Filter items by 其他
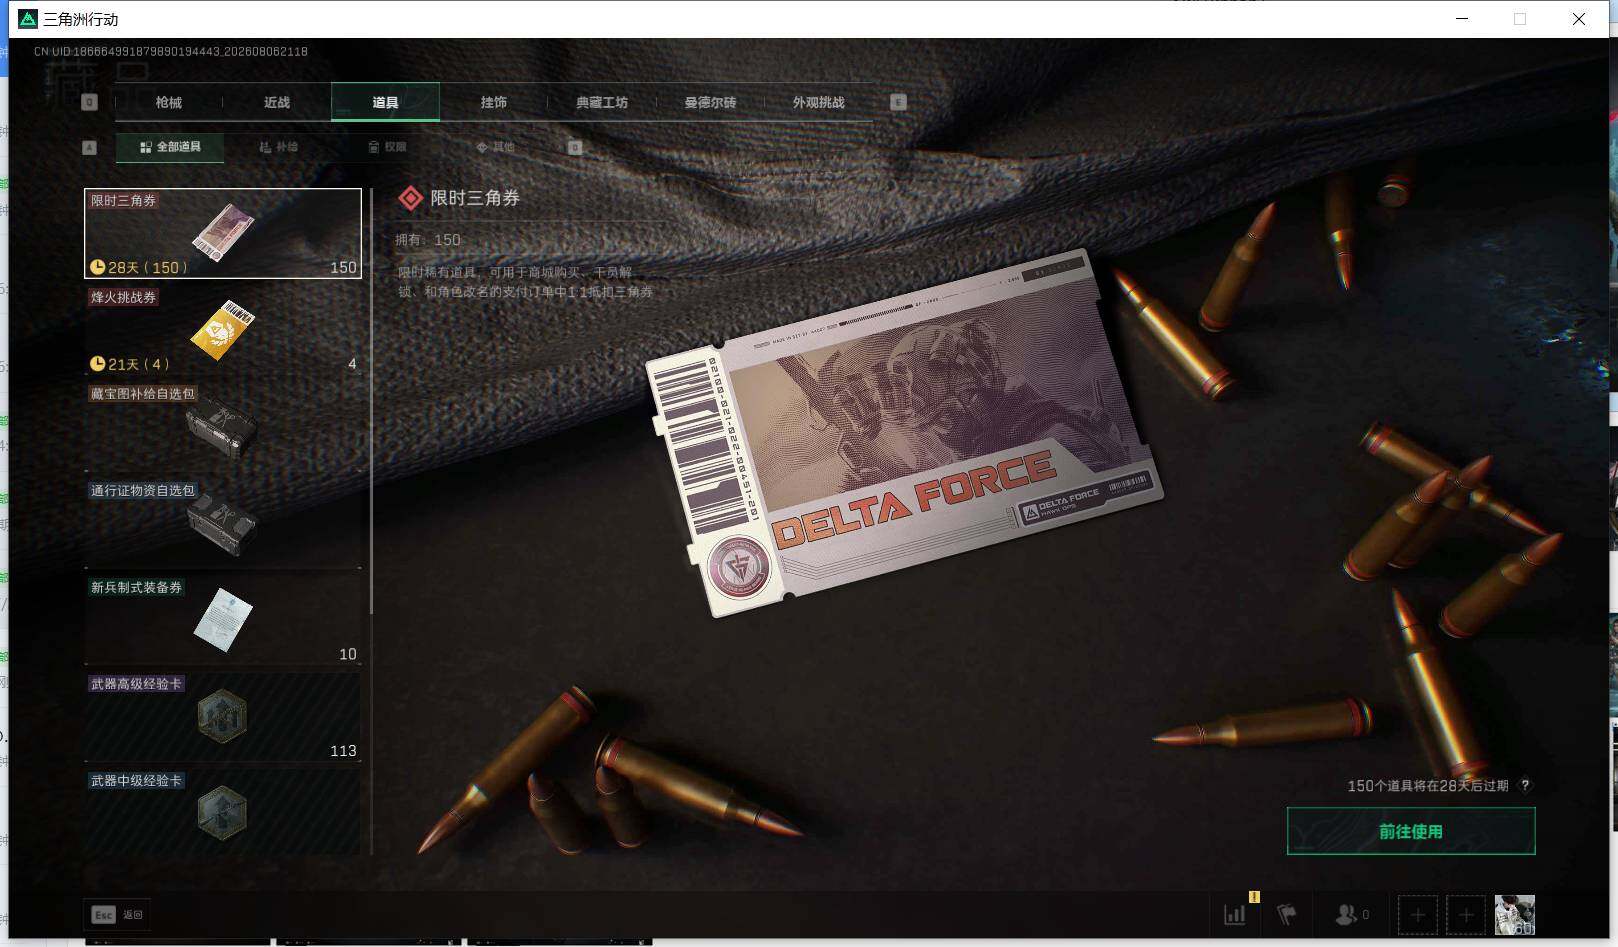 coord(495,147)
